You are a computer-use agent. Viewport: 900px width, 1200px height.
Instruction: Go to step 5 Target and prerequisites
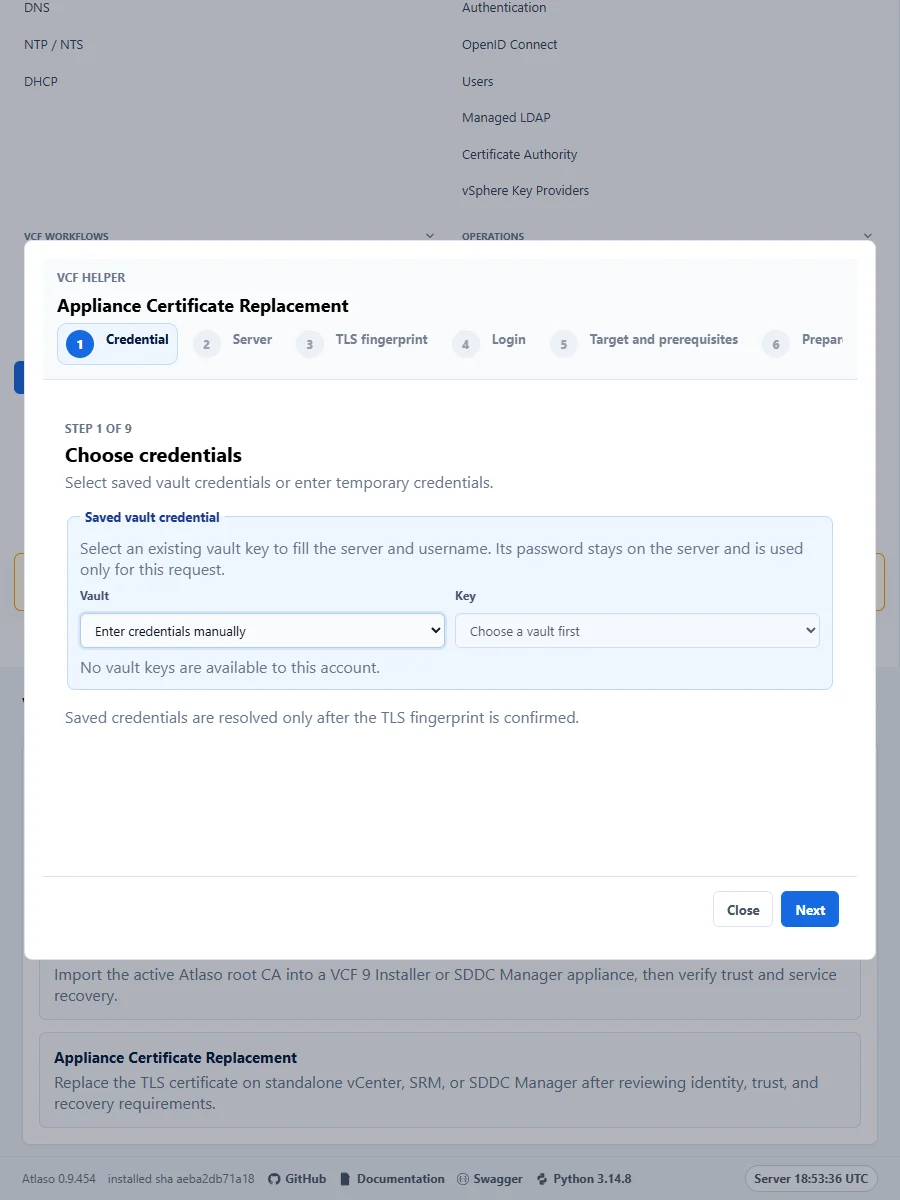tap(645, 343)
